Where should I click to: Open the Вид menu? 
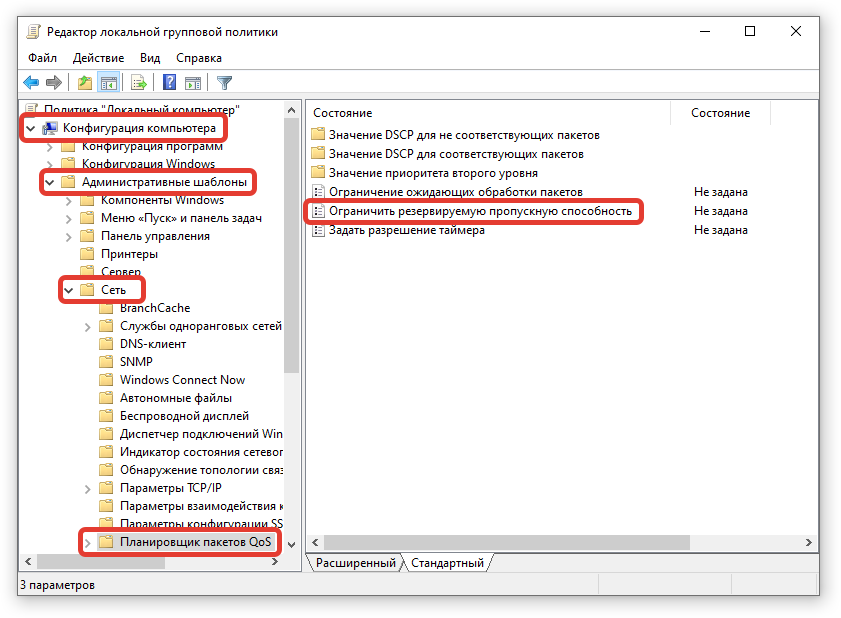tap(150, 58)
